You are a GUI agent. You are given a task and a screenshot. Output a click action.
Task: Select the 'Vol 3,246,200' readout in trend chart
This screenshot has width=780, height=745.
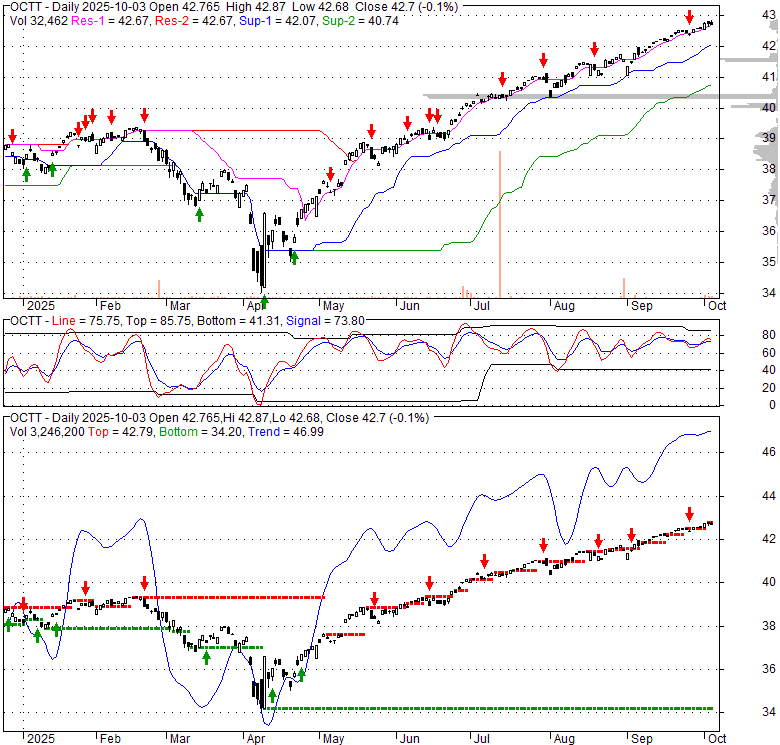tap(47, 432)
